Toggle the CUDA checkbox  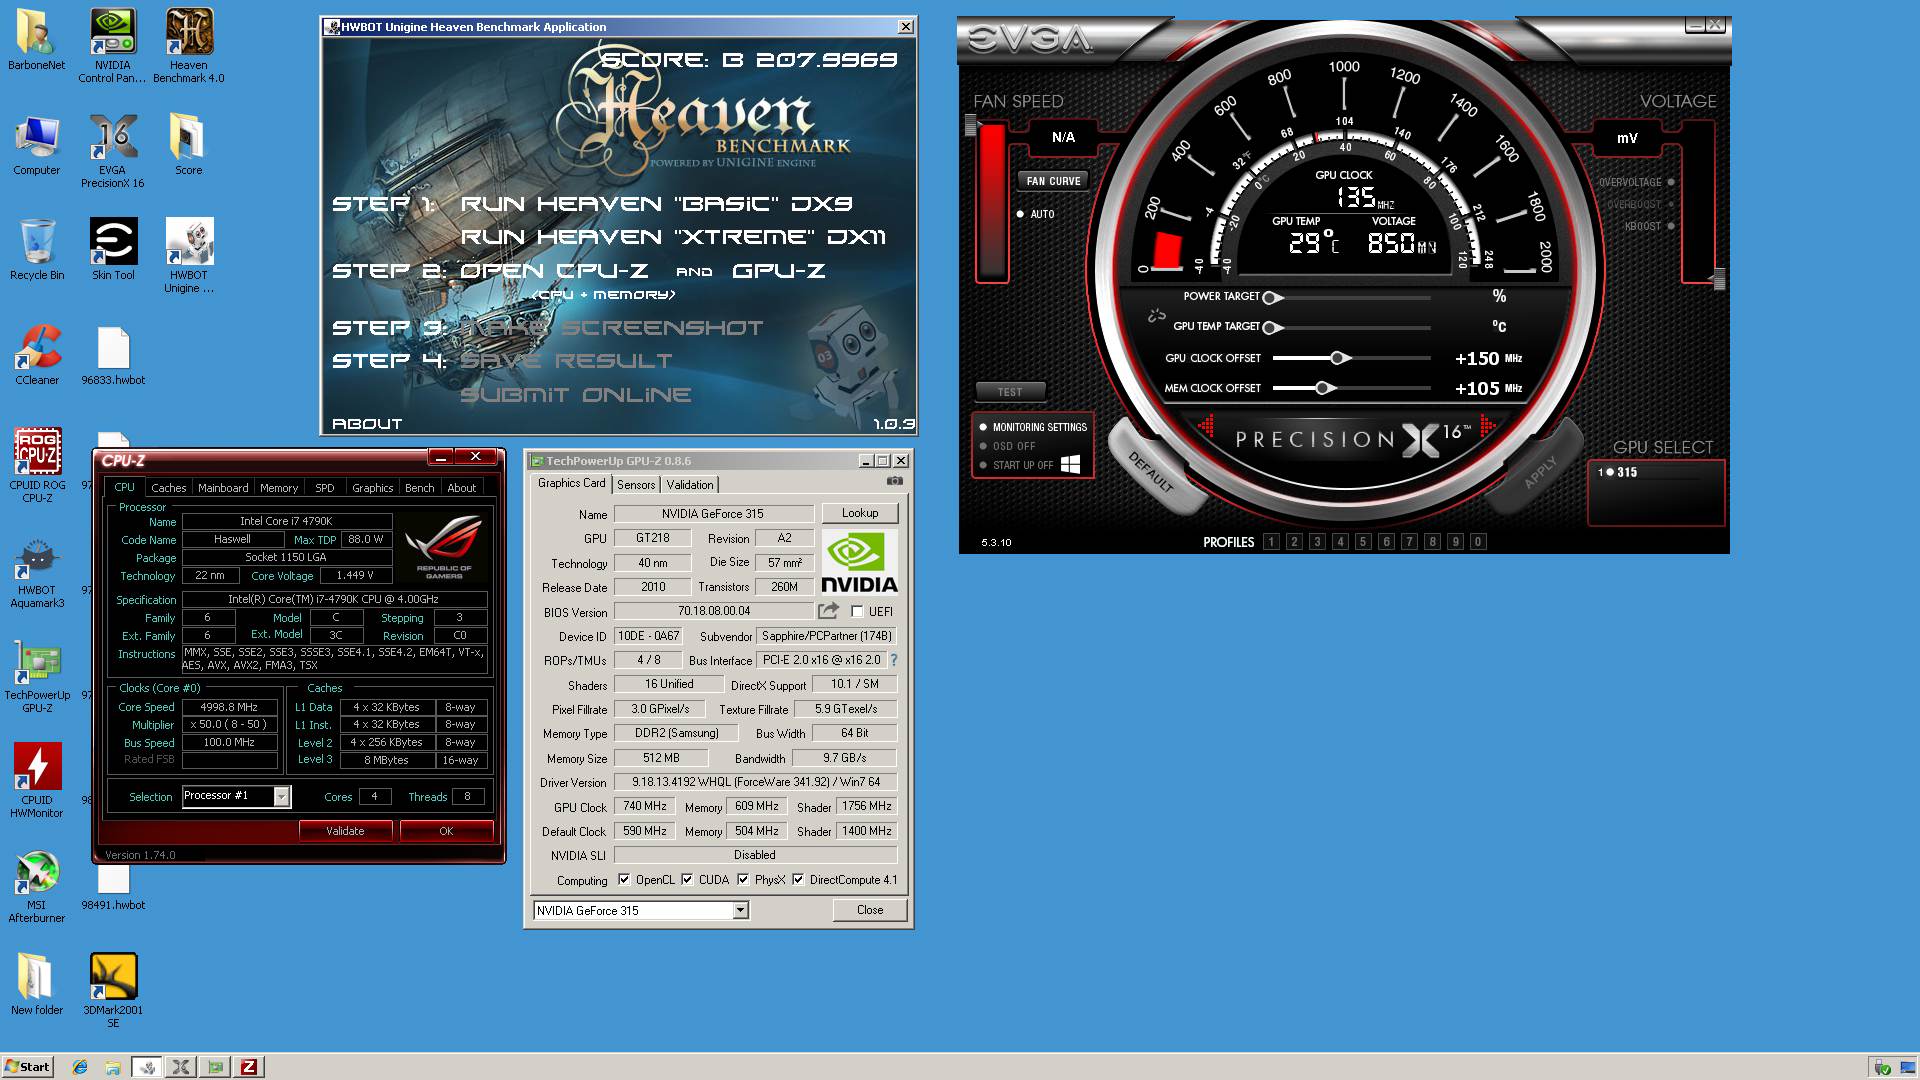(687, 880)
